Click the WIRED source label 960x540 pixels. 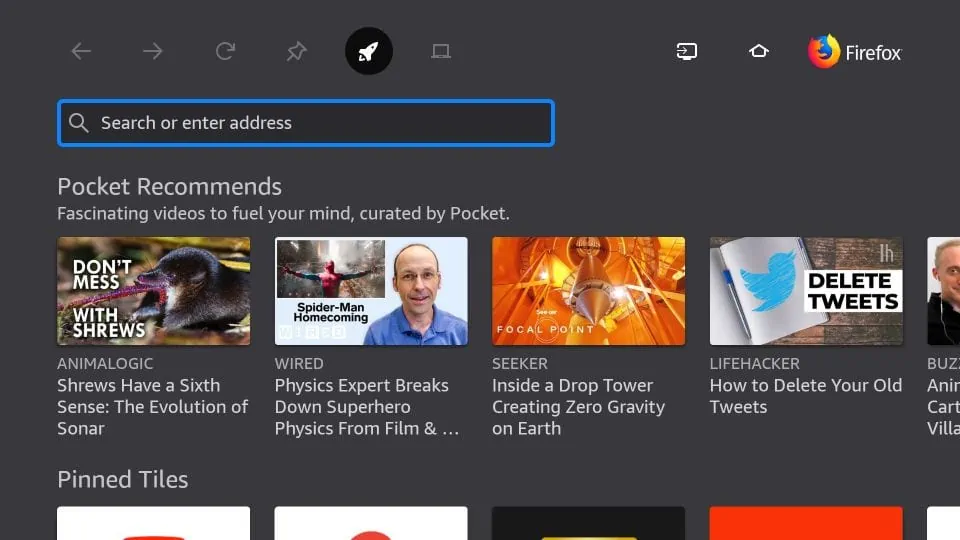tap(299, 364)
